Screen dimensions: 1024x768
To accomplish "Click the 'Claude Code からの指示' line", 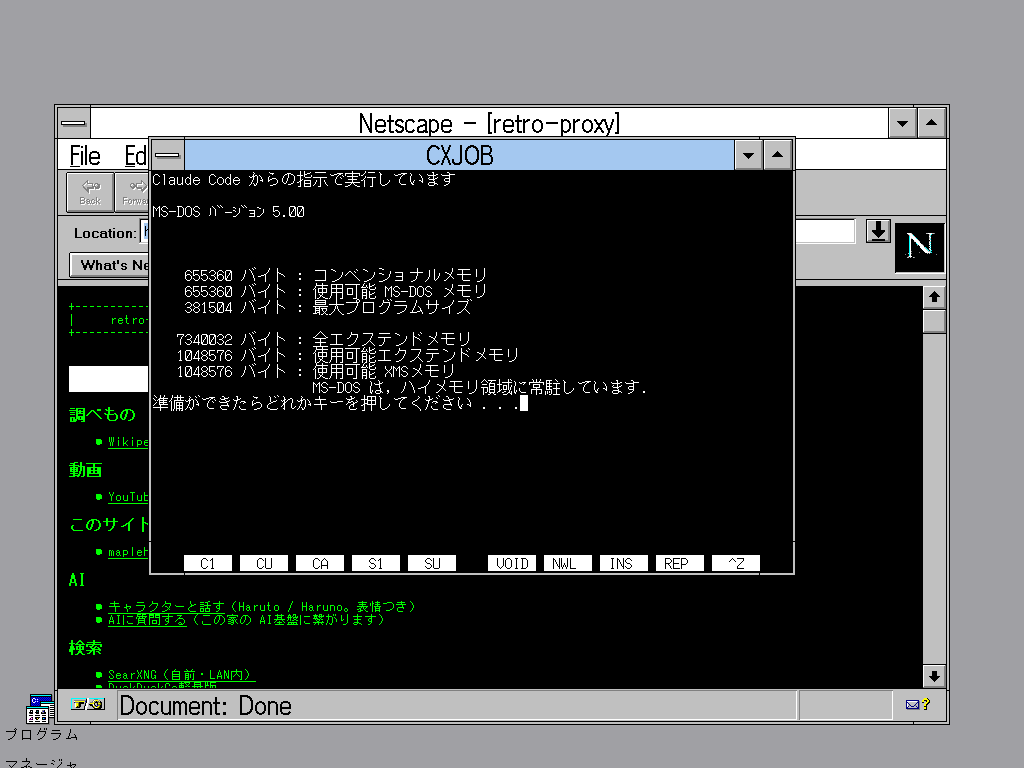I will (304, 179).
